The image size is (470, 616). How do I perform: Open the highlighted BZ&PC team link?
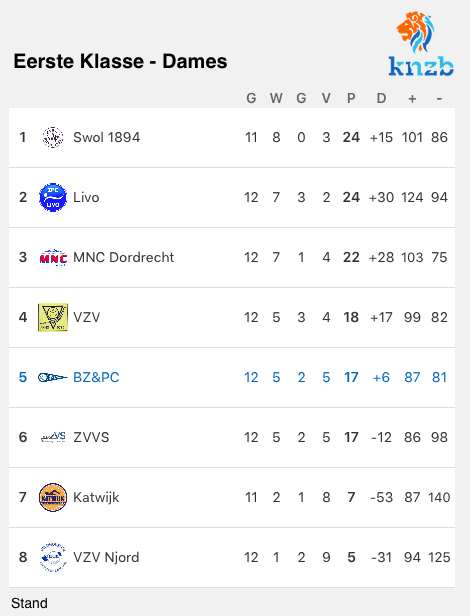click(96, 377)
